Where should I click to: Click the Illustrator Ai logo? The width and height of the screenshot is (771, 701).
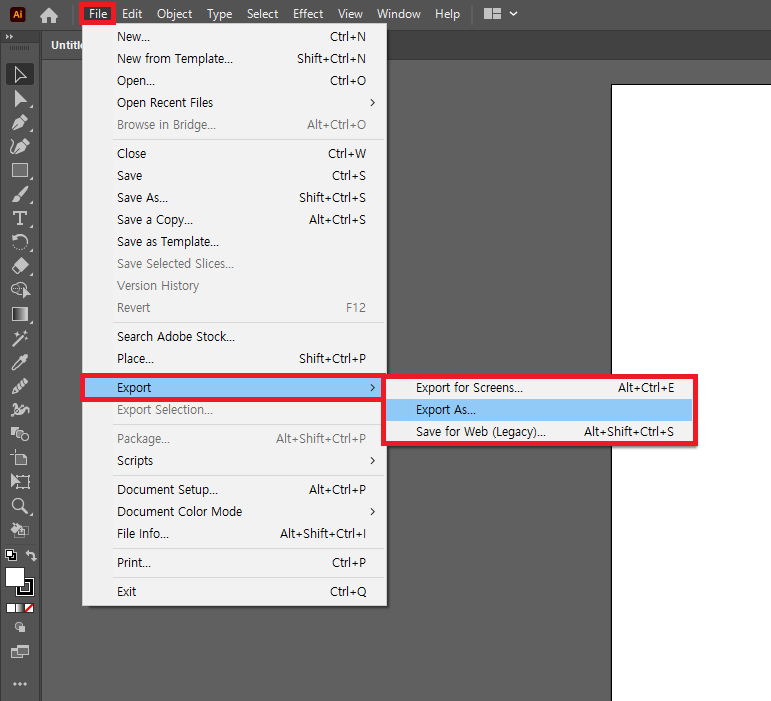[x=18, y=14]
